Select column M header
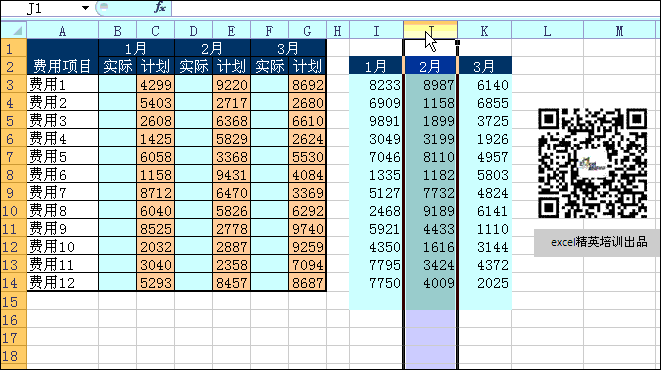The height and width of the screenshot is (370, 661). [x=620, y=31]
